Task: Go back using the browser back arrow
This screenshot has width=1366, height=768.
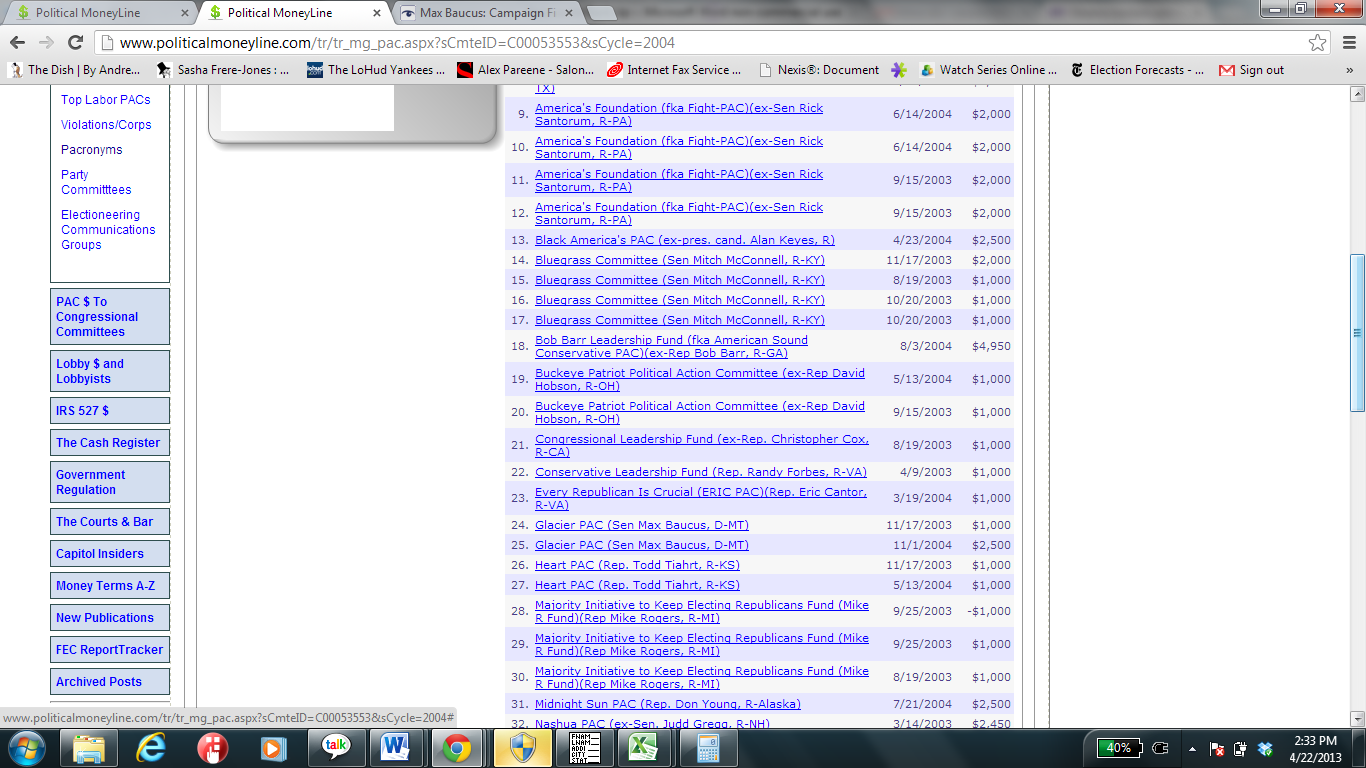Action: [x=17, y=42]
